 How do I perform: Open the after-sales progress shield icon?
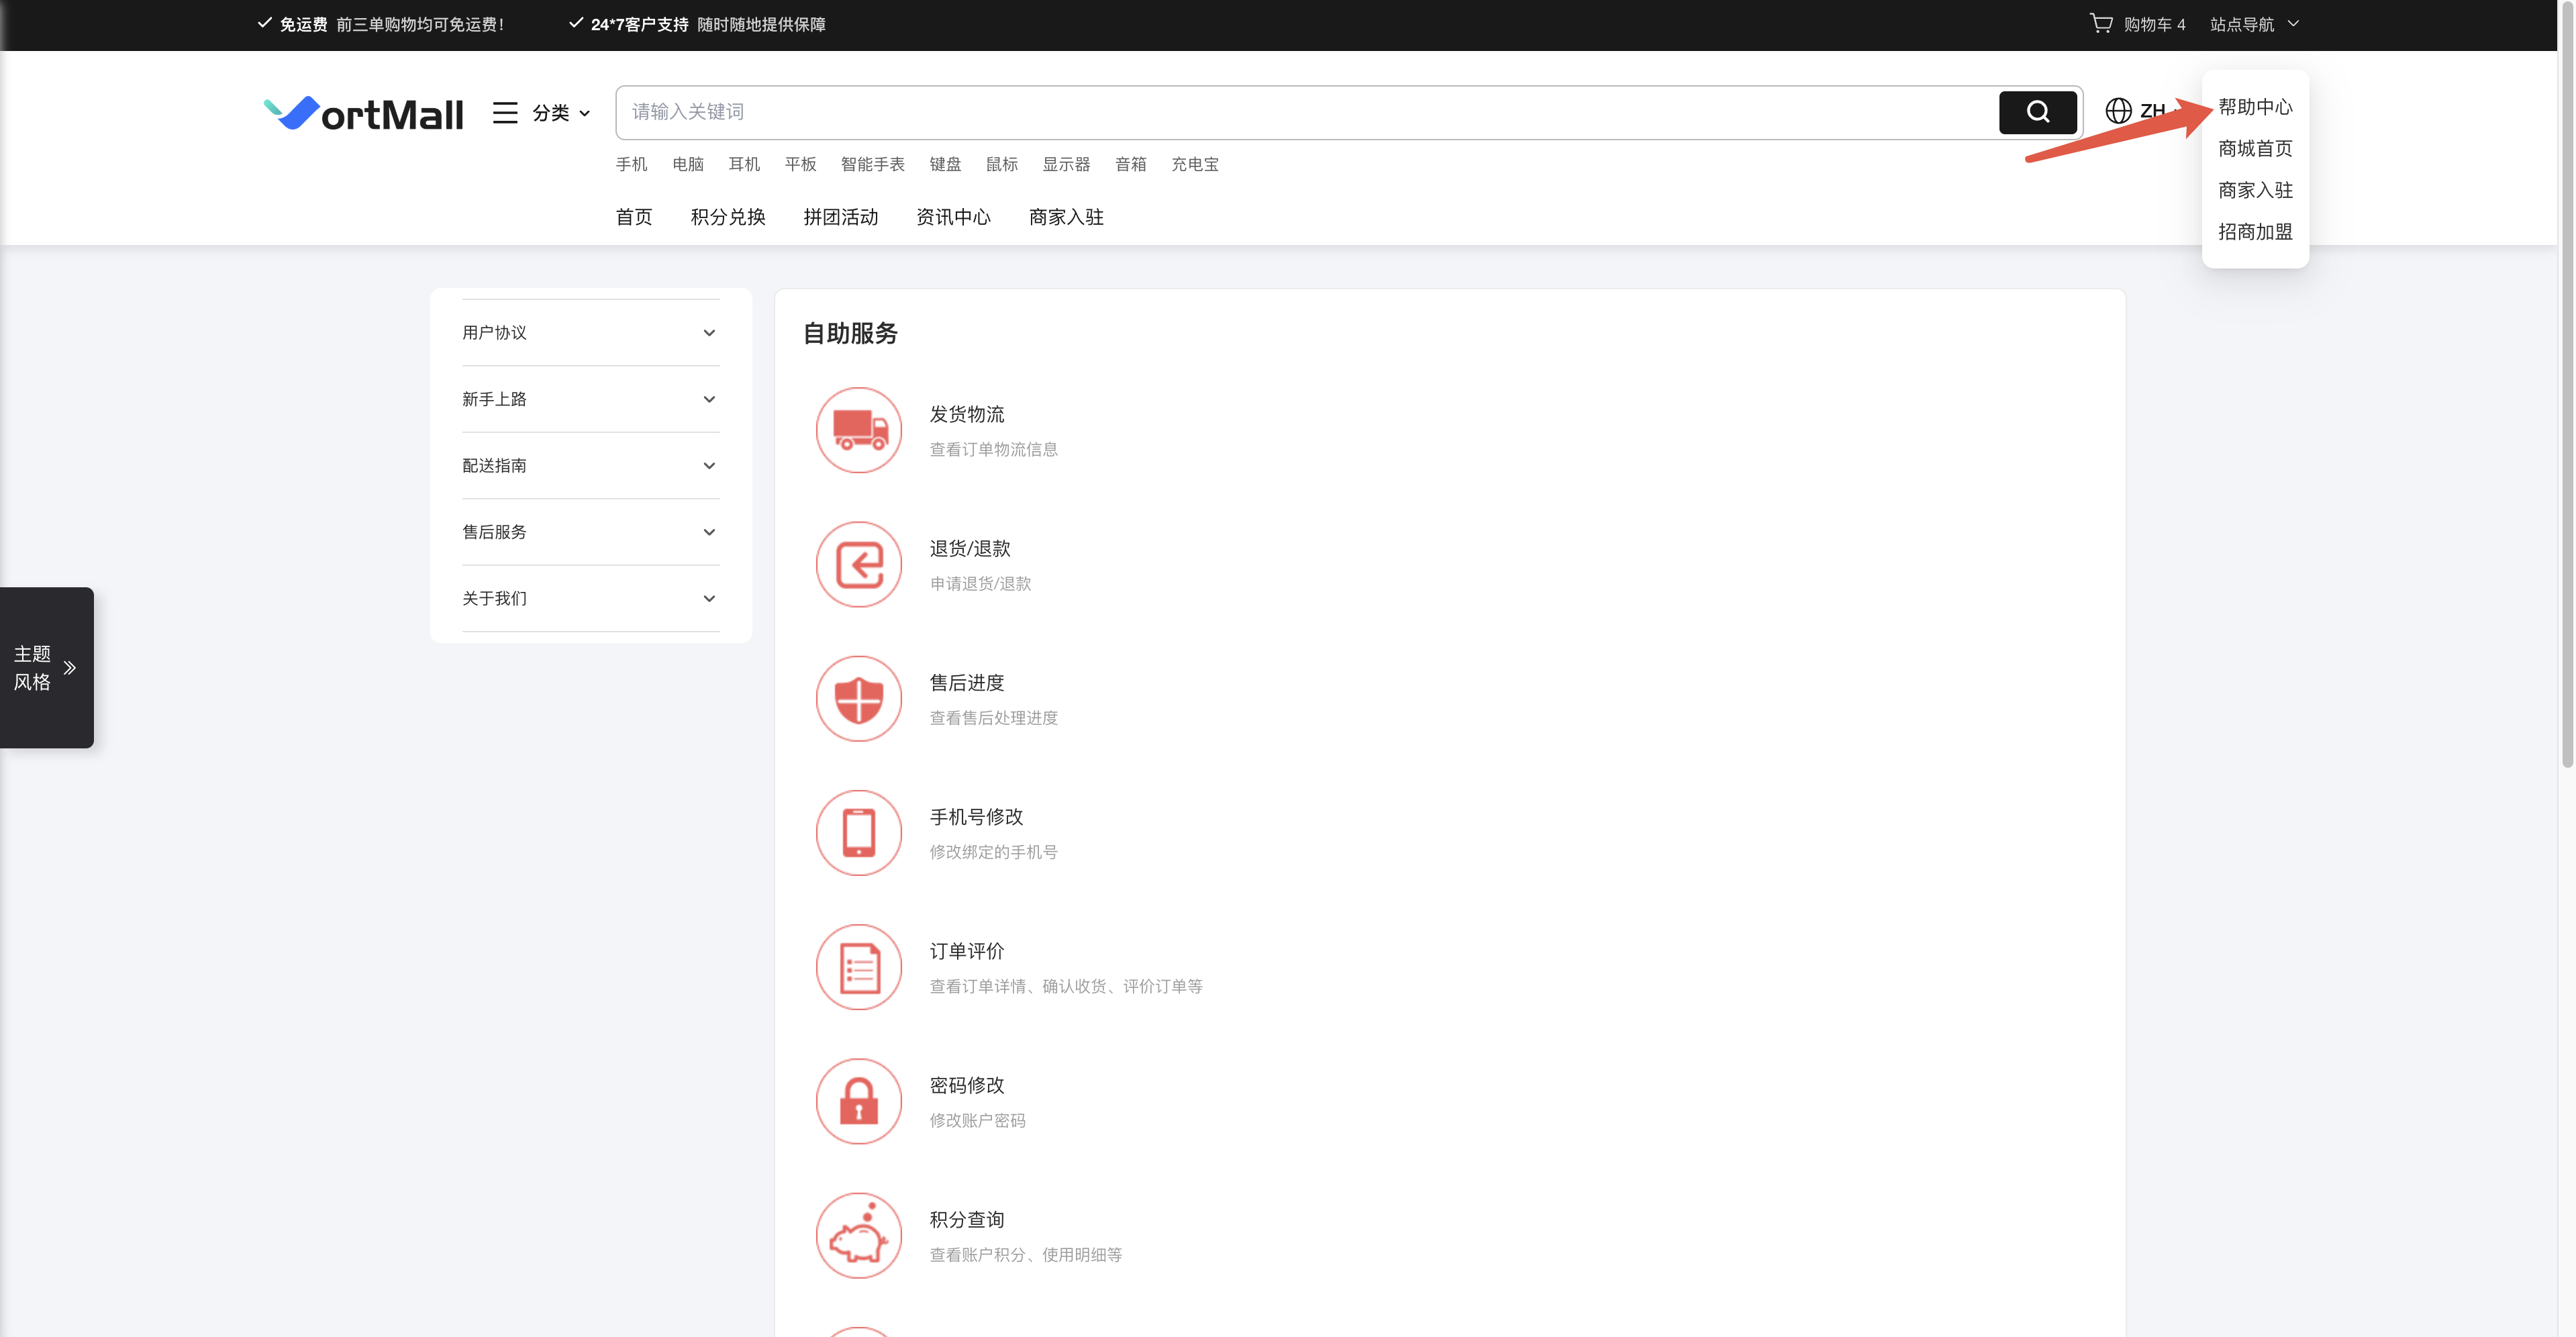tap(858, 698)
